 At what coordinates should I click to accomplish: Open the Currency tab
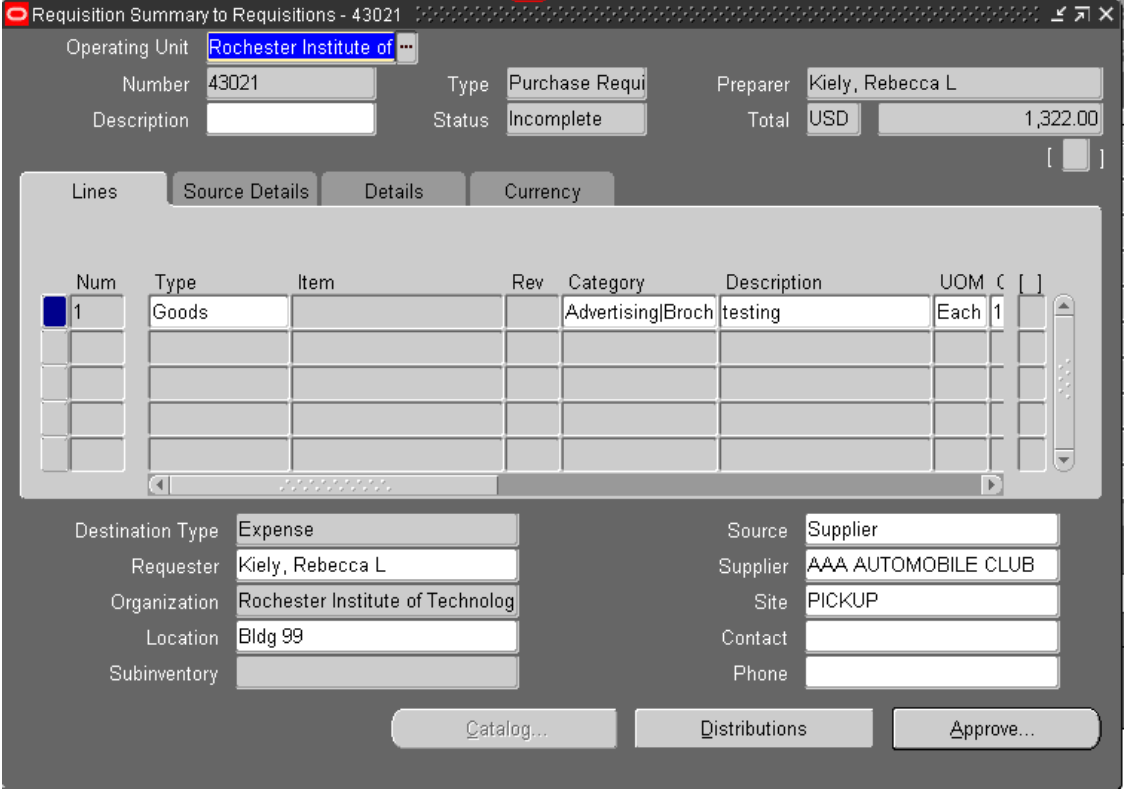tap(540, 191)
